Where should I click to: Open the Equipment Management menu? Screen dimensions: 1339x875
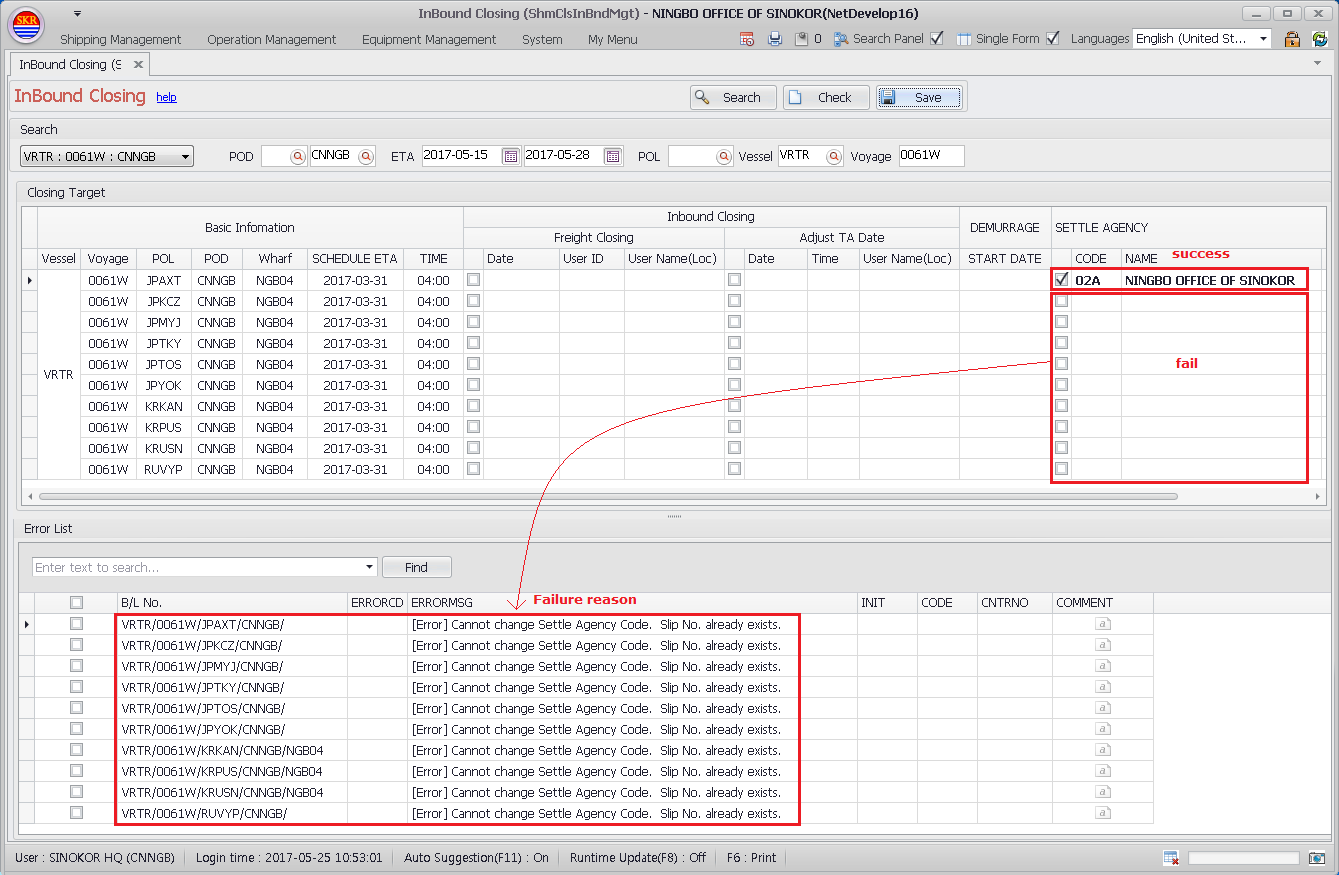pyautogui.click(x=429, y=39)
